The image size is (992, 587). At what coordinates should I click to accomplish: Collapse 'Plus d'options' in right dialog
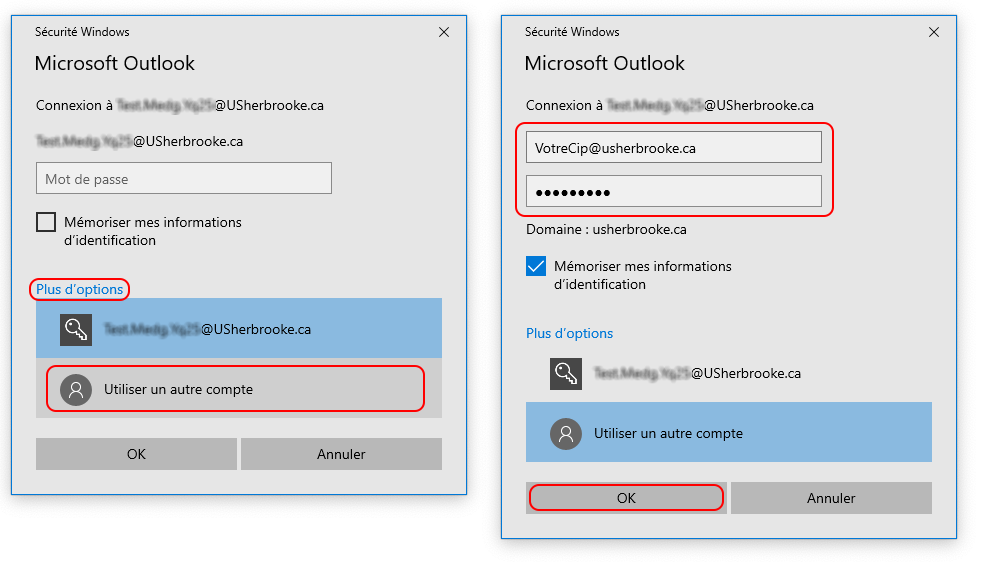570,333
